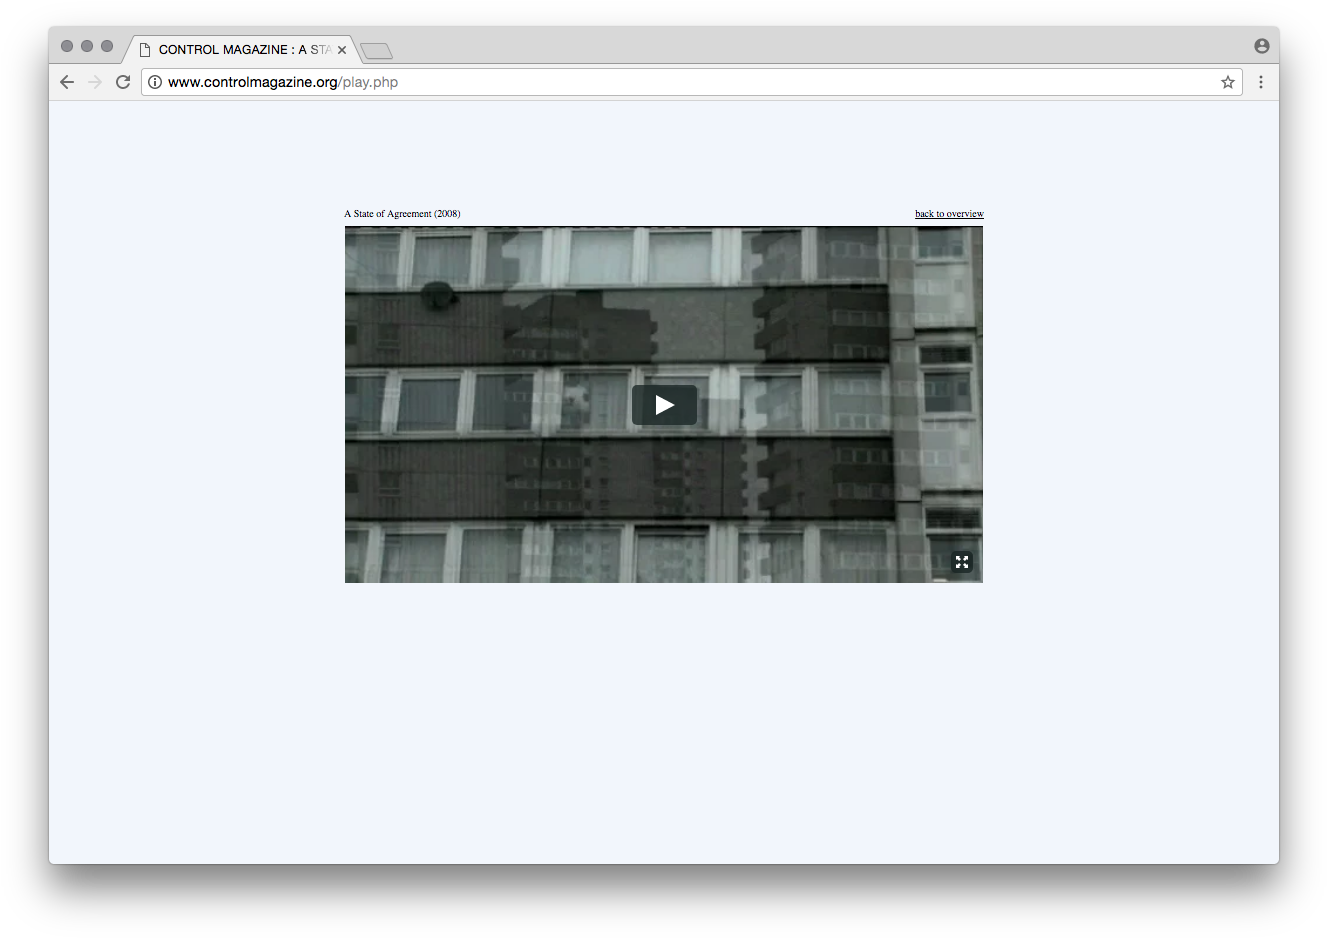Select the CONTROL MAGAZINE tab
The width and height of the screenshot is (1327, 938).
tap(241, 49)
